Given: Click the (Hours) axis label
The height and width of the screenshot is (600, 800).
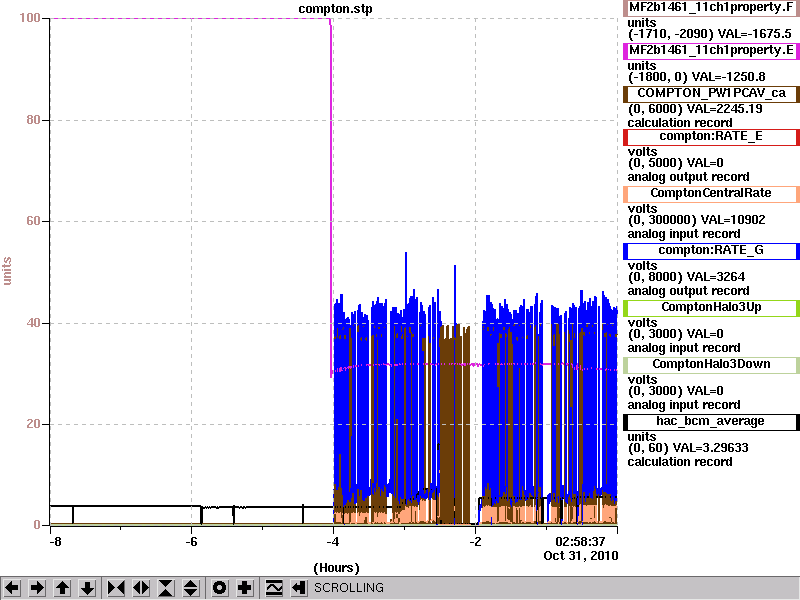Looking at the screenshot, I should [x=336, y=568].
